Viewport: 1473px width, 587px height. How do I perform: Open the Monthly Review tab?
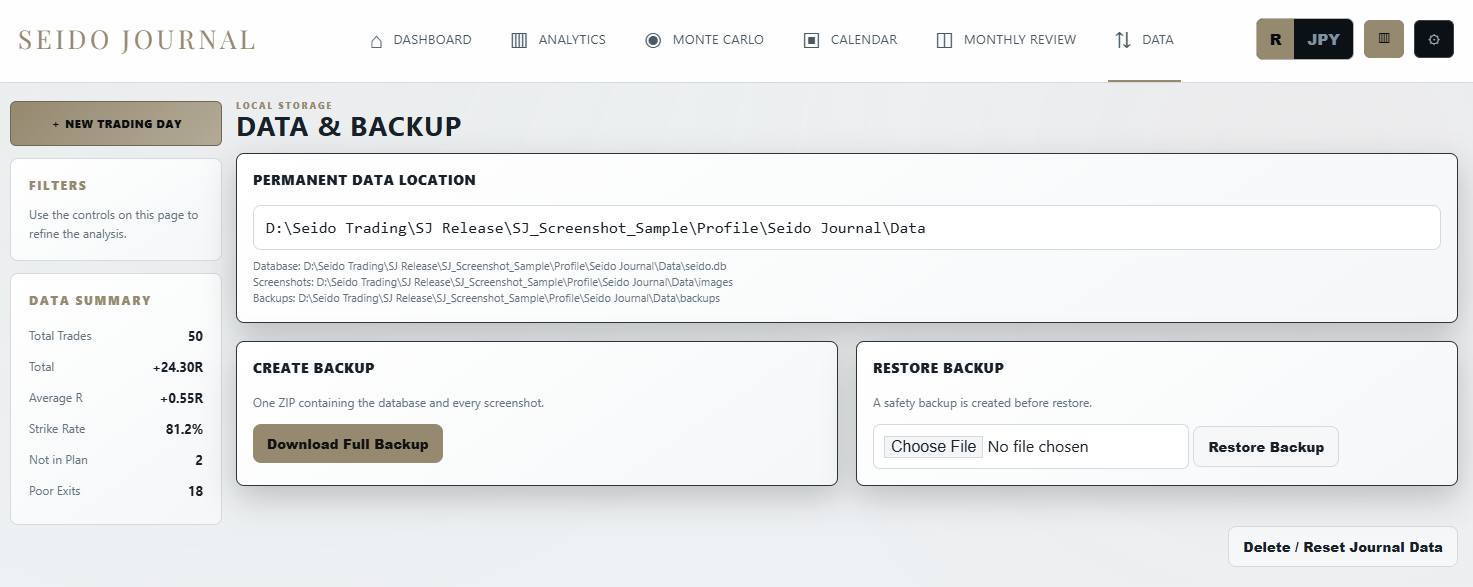pos(1006,40)
